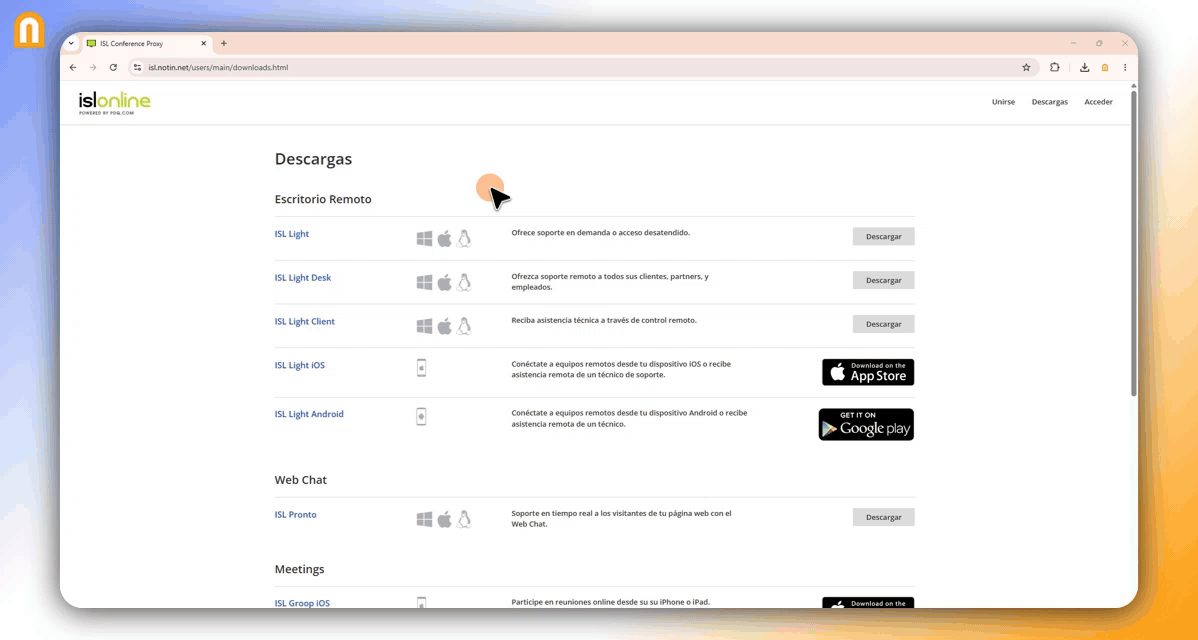Bookmark this page with the star icon
Viewport: 1198px width, 640px height.
(x=1026, y=67)
